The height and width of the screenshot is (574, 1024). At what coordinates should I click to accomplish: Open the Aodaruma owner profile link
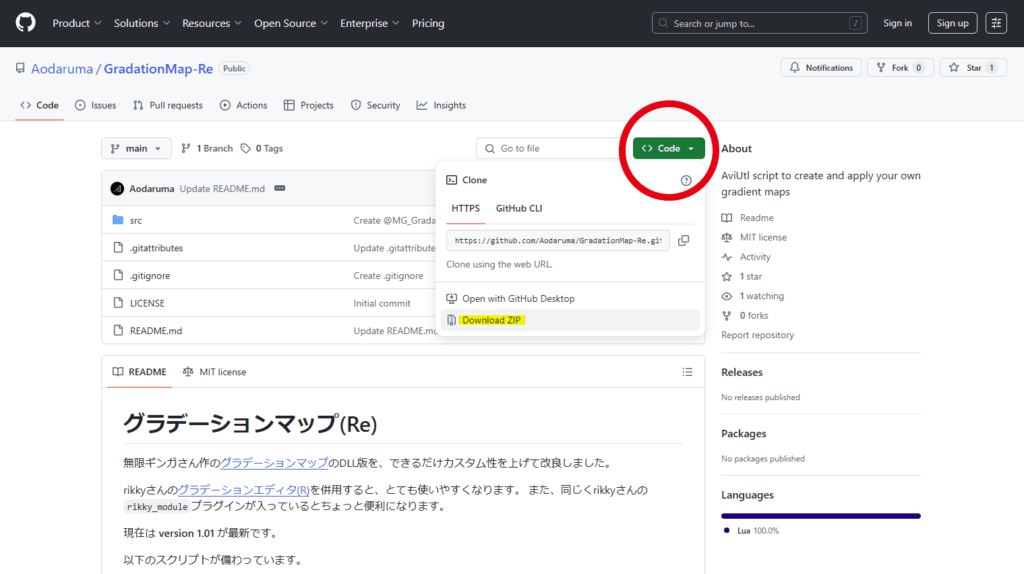pos(62,69)
